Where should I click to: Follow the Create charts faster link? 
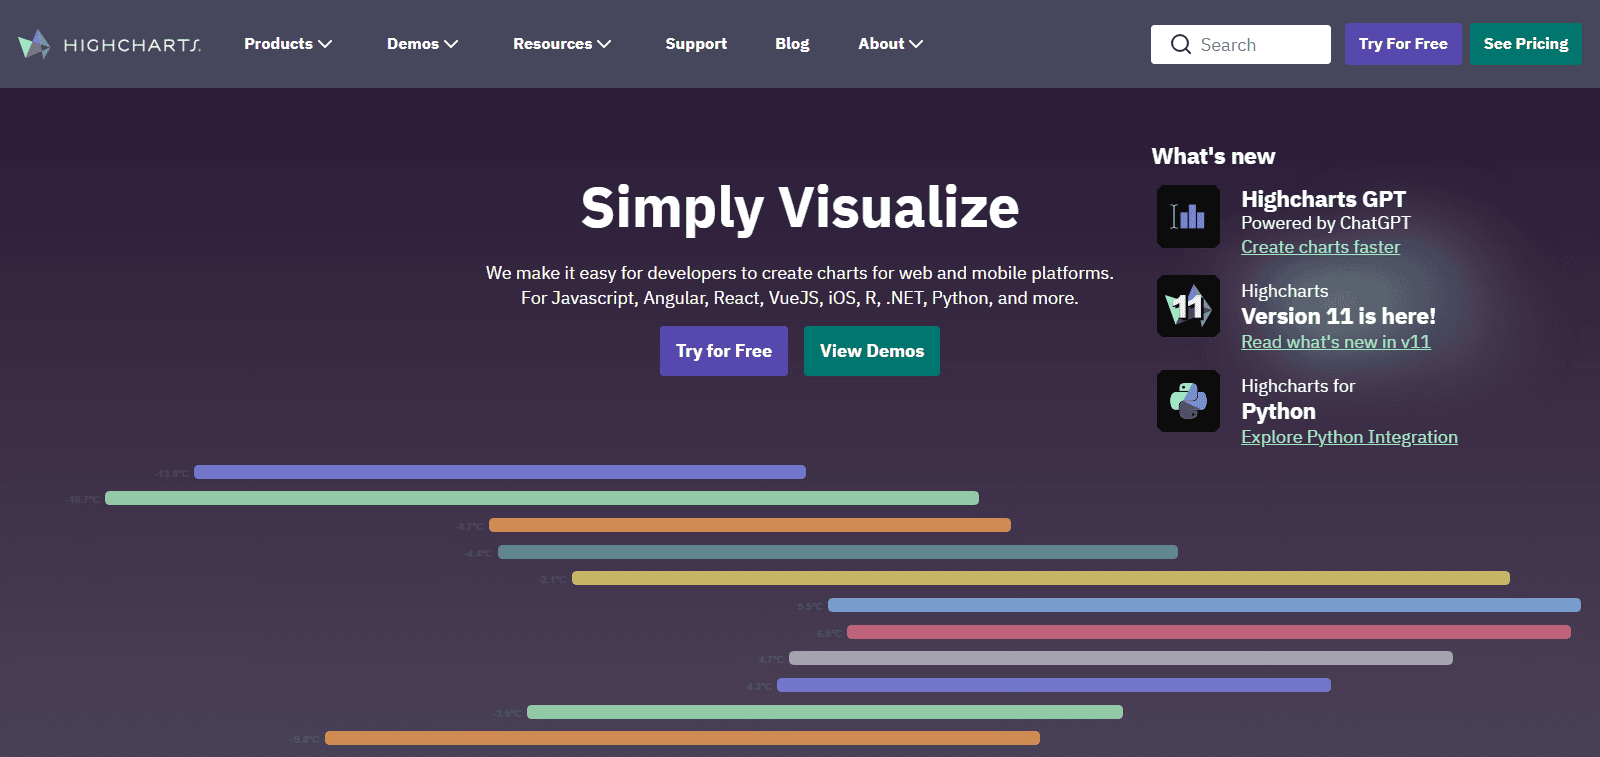(1320, 247)
